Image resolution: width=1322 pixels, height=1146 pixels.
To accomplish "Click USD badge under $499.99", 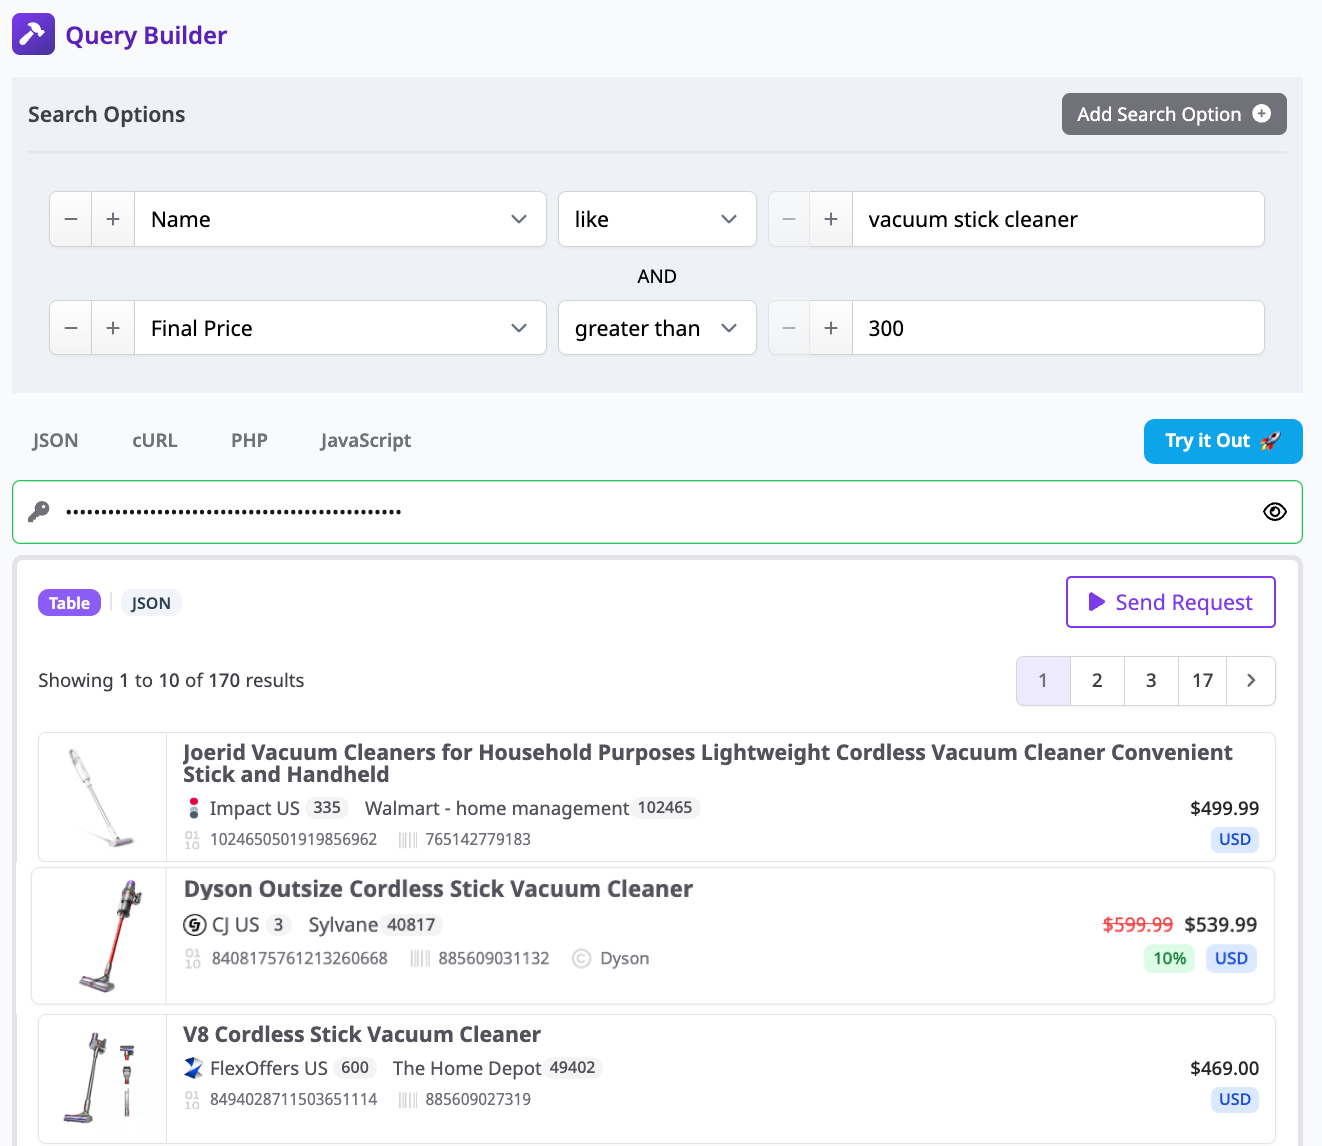I will (1235, 840).
